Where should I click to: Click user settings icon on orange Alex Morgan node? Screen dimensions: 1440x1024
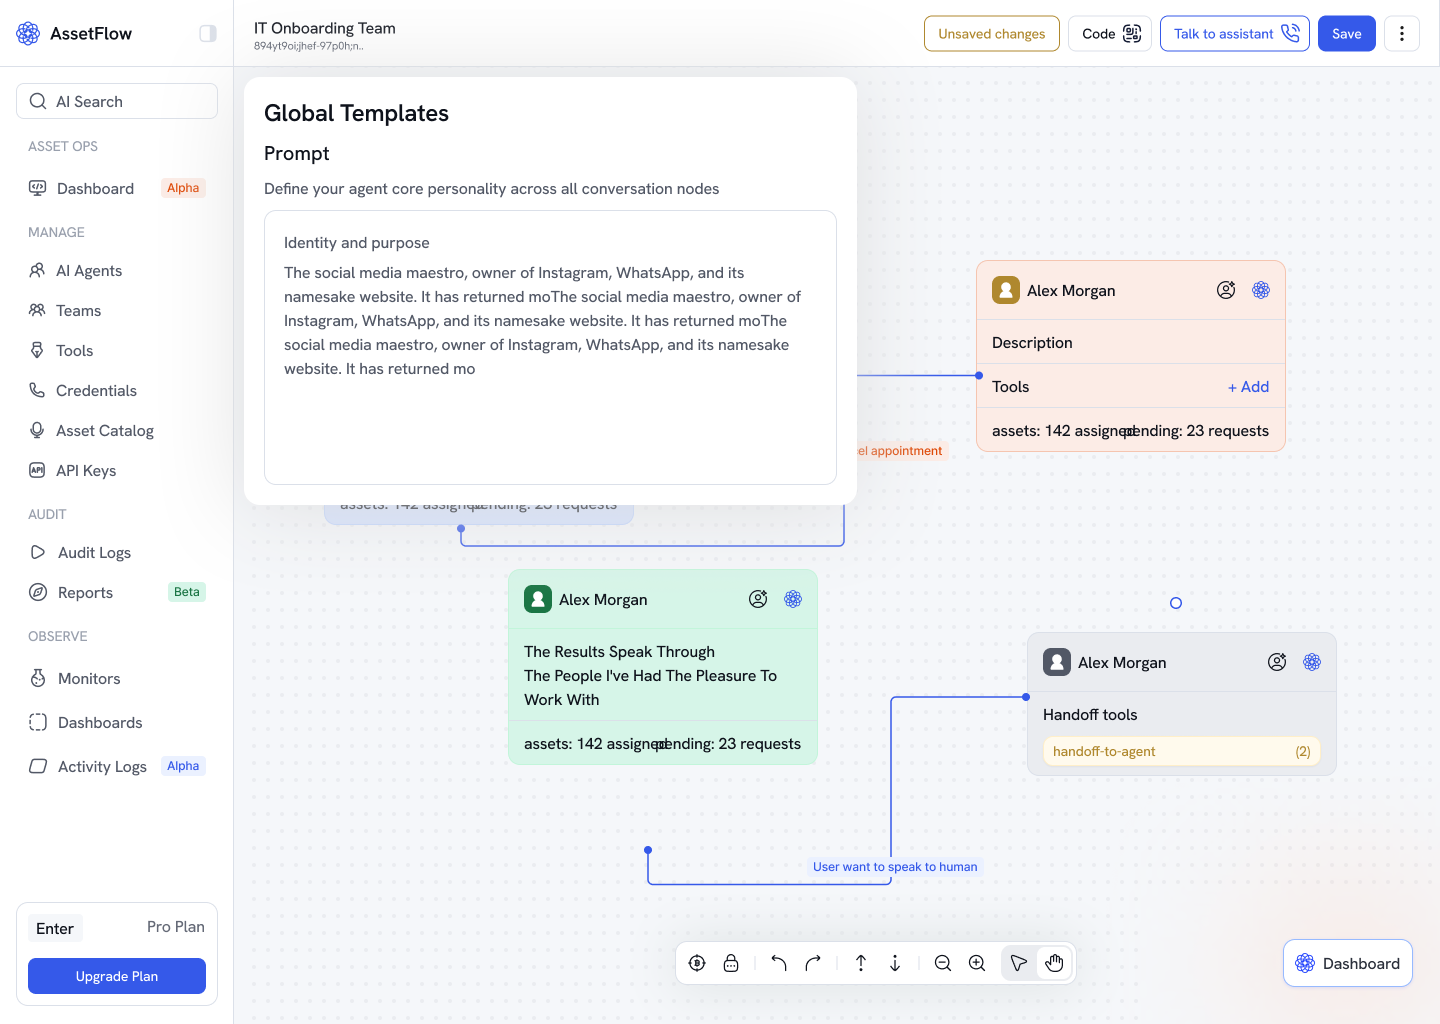point(1226,290)
